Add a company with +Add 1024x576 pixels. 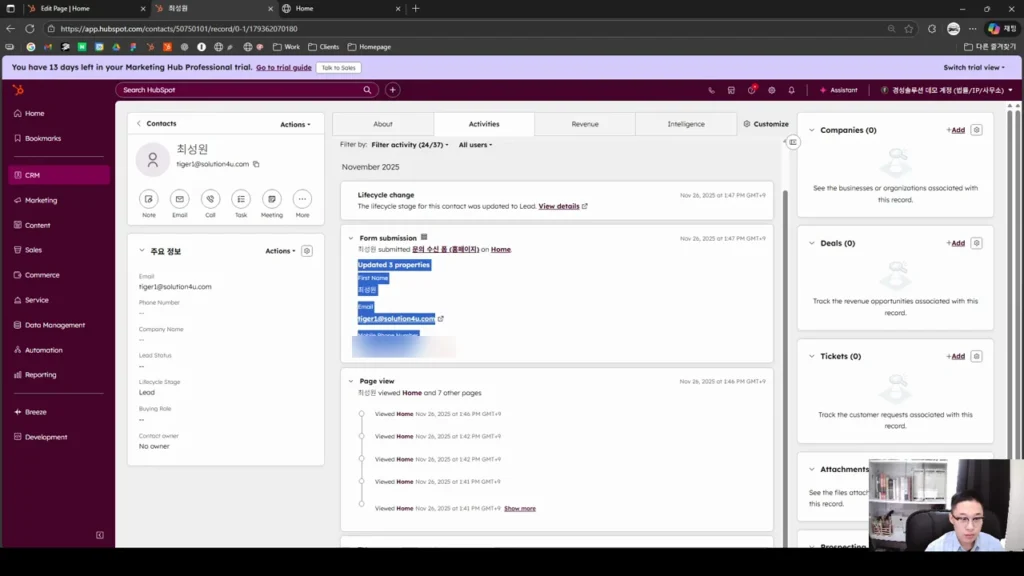(955, 130)
